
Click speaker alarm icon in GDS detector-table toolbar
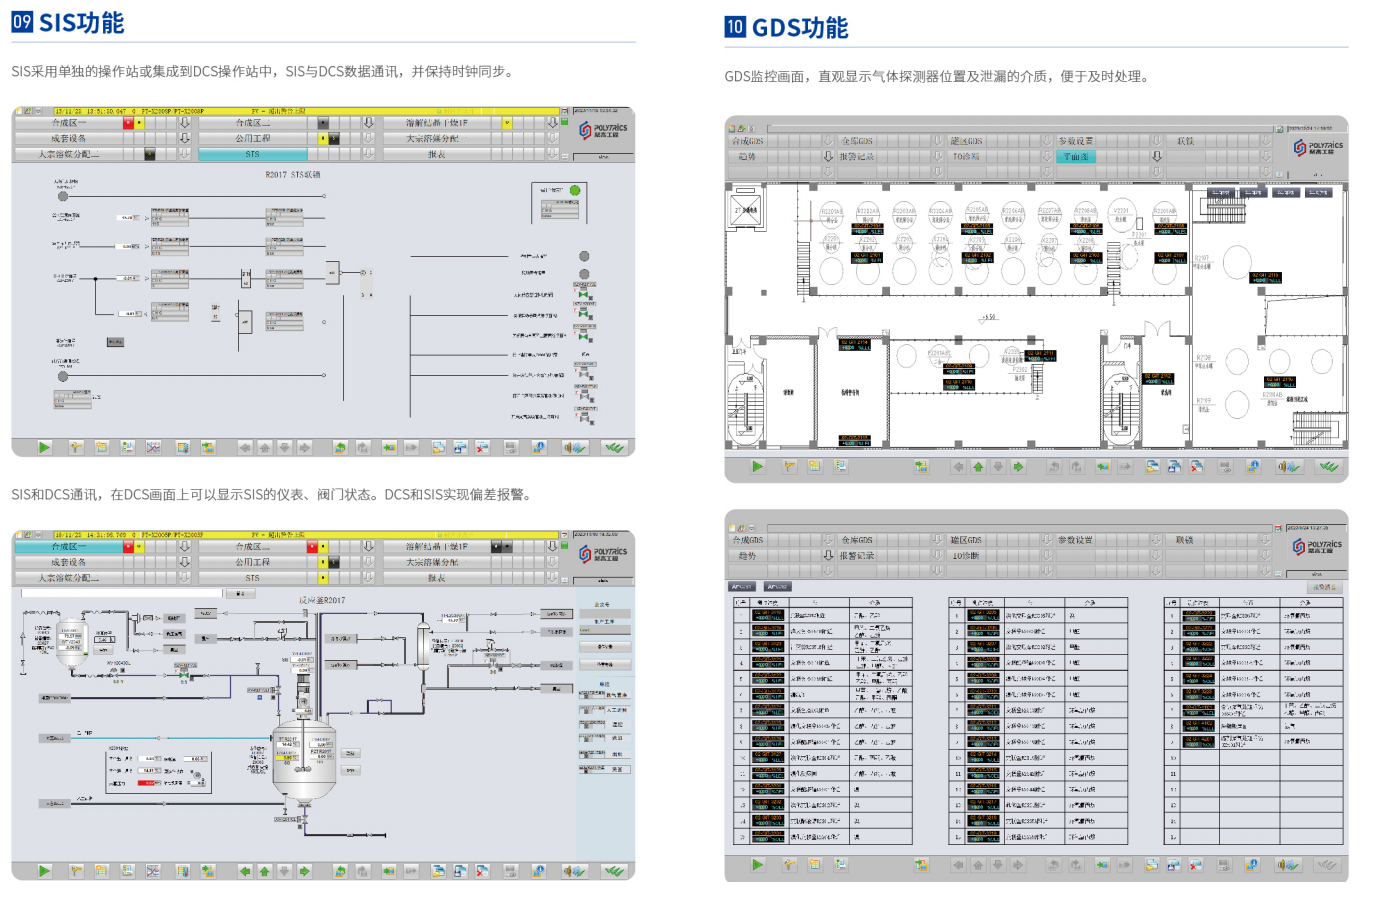click(x=1287, y=865)
